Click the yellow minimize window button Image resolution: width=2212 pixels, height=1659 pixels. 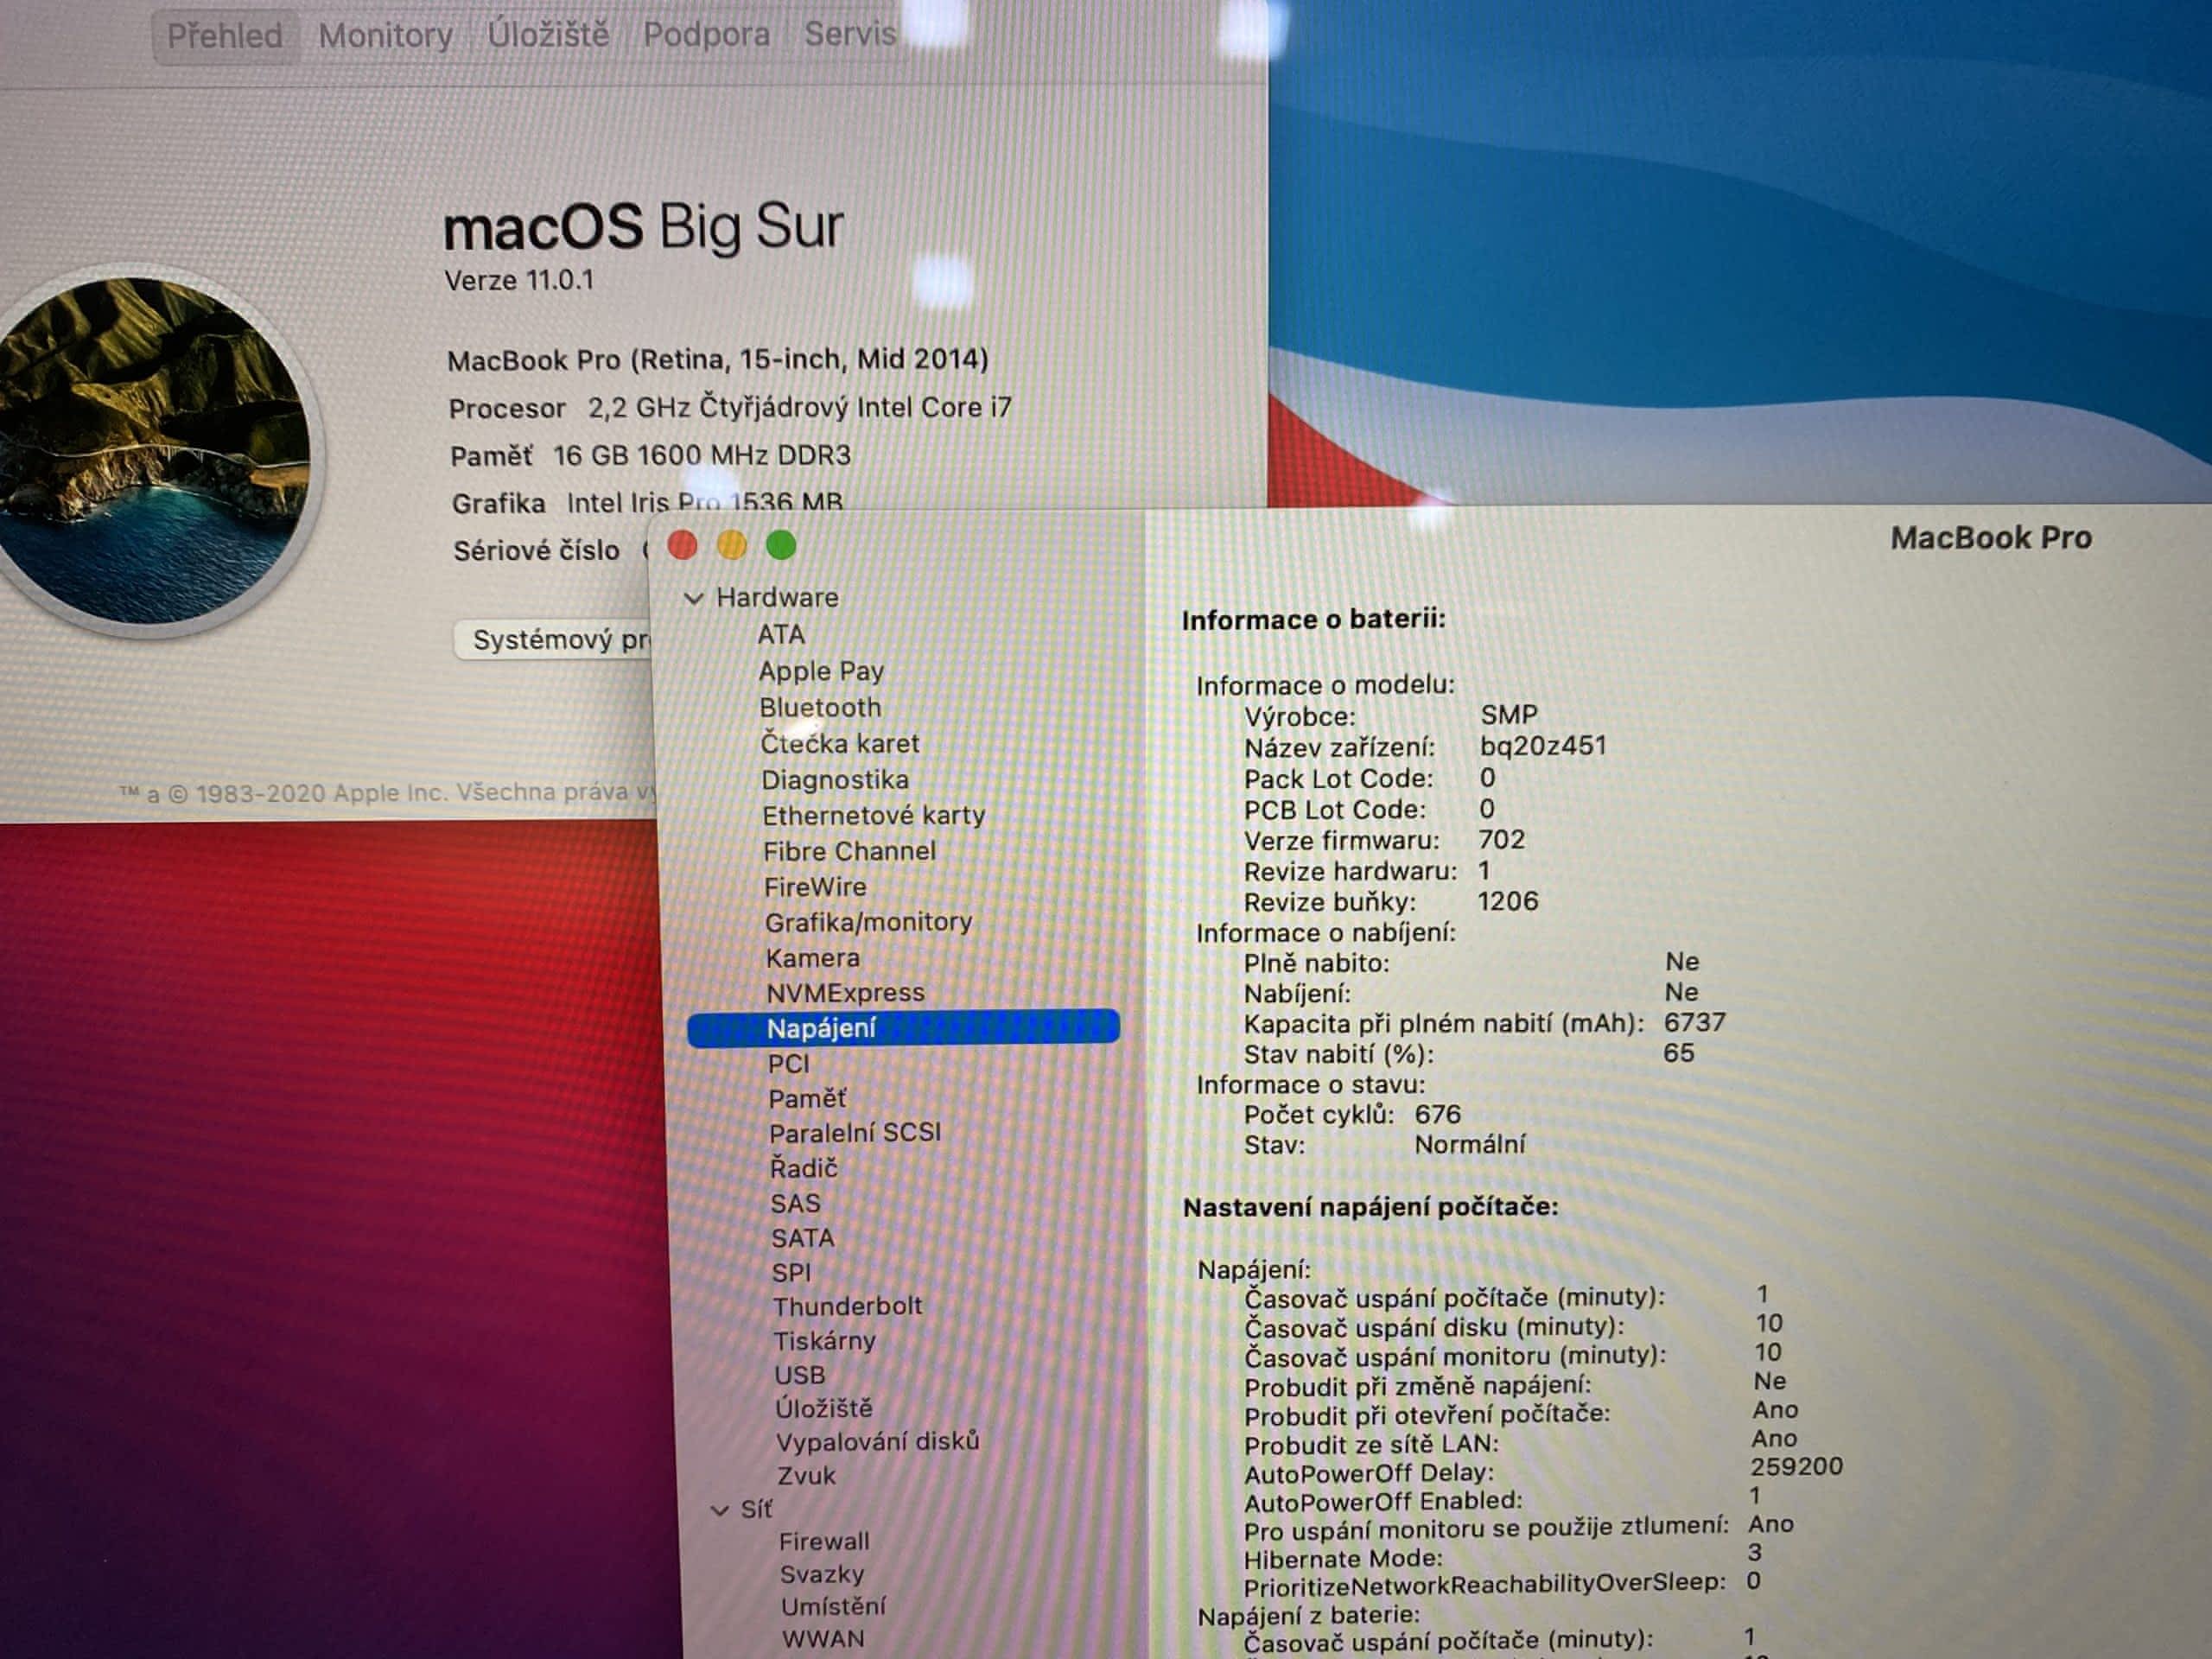tap(732, 545)
